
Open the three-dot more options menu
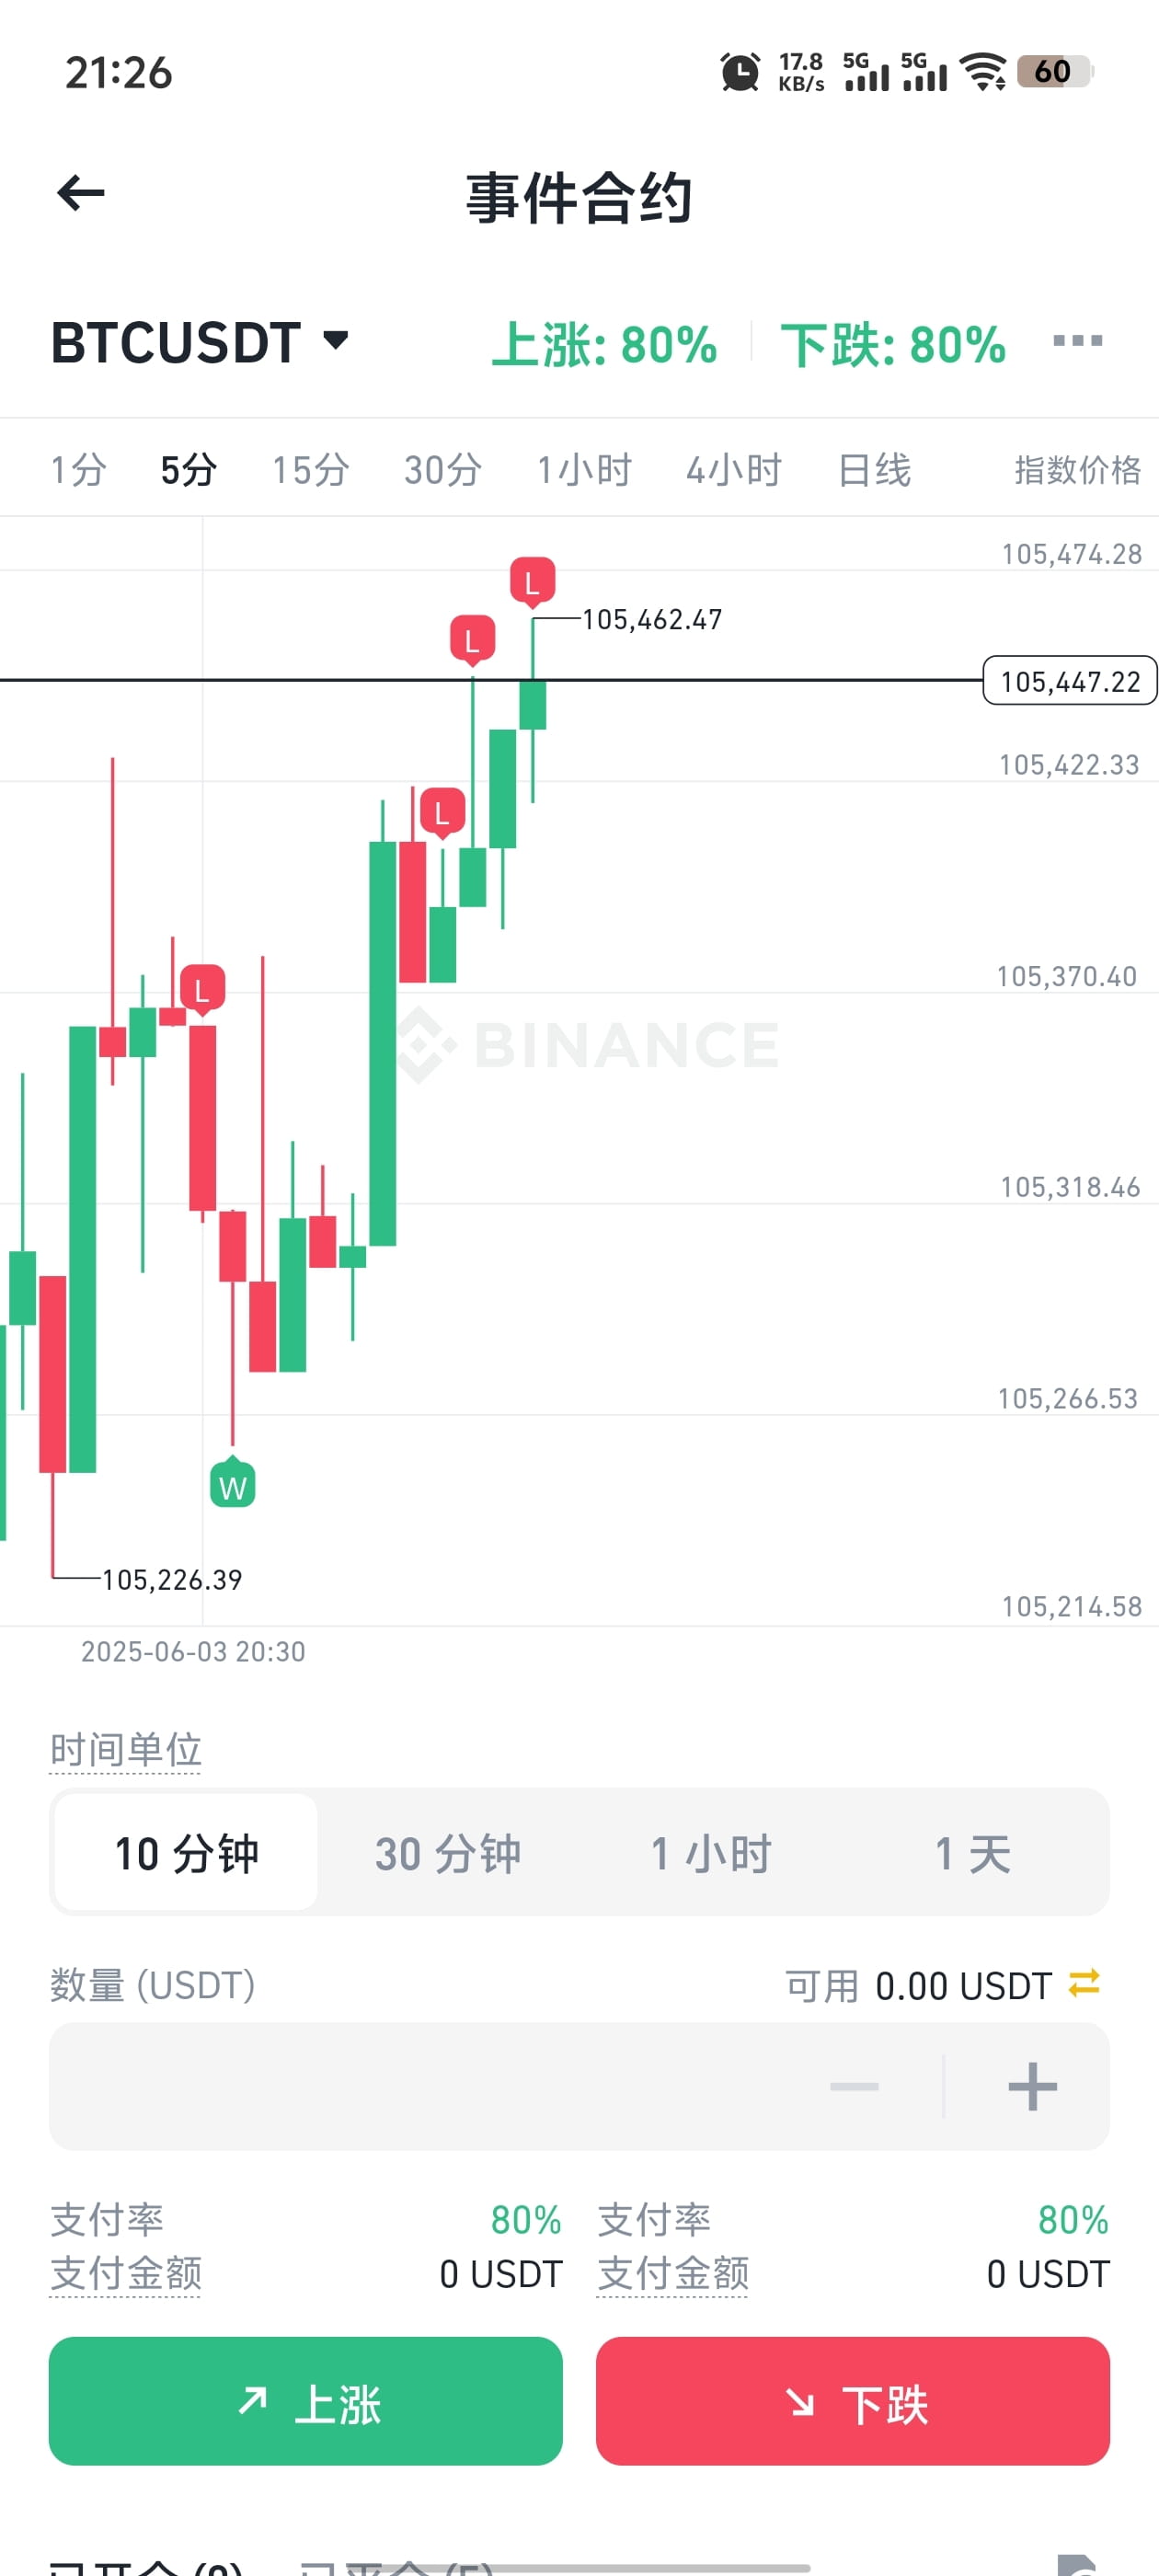(x=1077, y=341)
